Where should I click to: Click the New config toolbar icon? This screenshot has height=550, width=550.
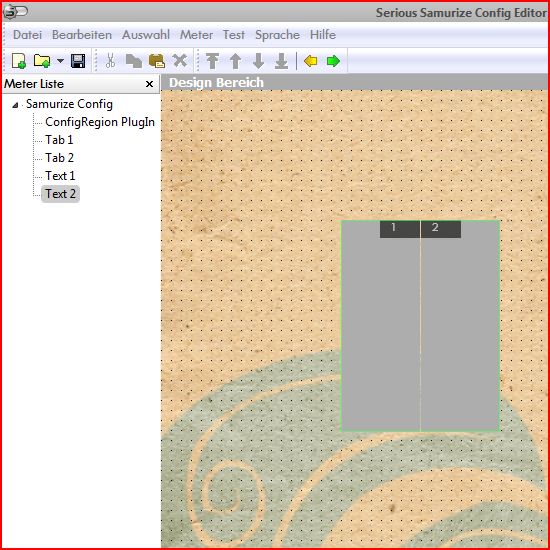19,61
